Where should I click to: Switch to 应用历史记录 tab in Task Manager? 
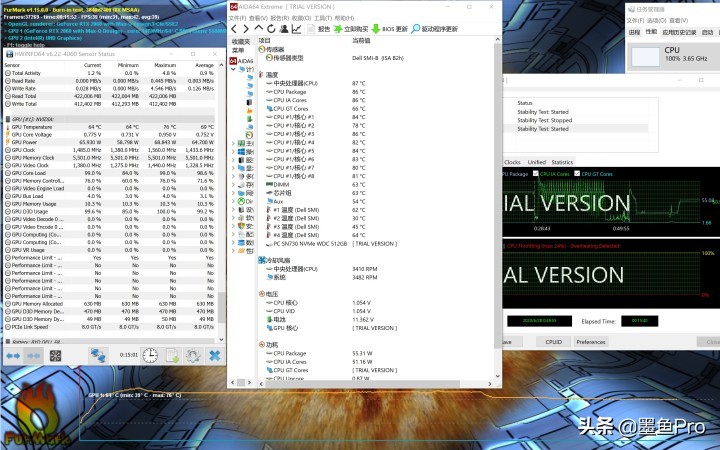click(x=679, y=32)
